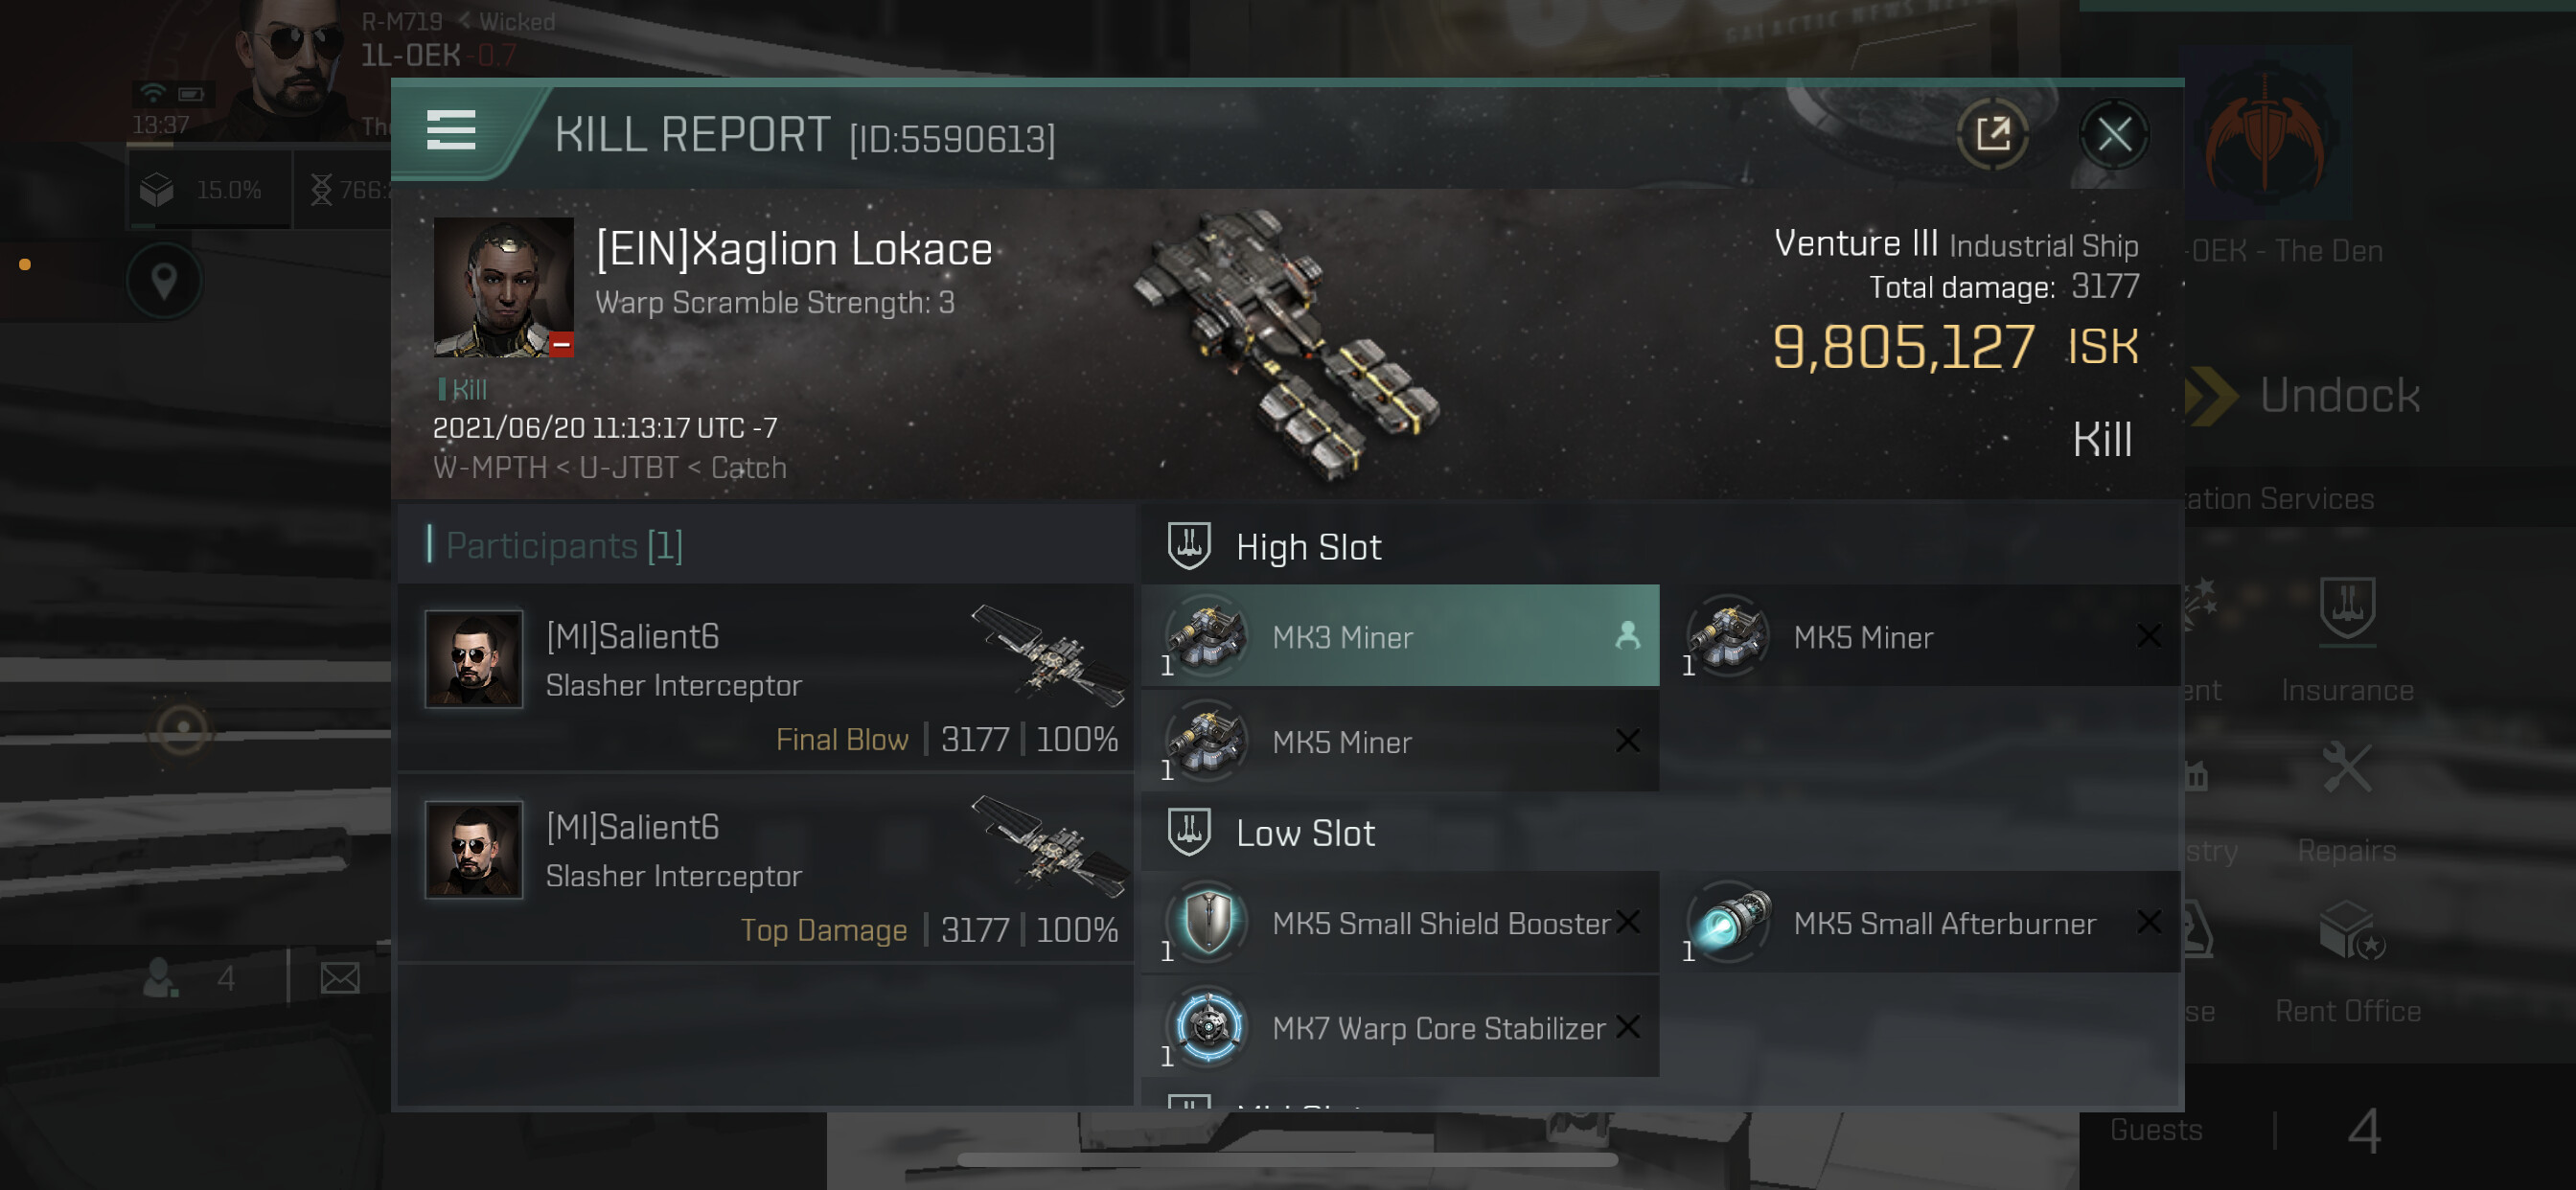Click the Insurance station service icon

click(x=2347, y=609)
